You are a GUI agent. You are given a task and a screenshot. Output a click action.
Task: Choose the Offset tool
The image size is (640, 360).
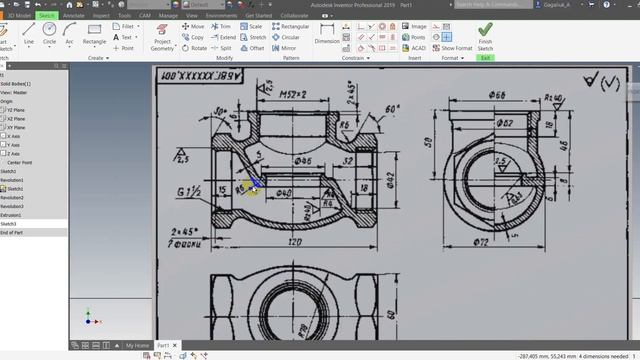pos(252,48)
